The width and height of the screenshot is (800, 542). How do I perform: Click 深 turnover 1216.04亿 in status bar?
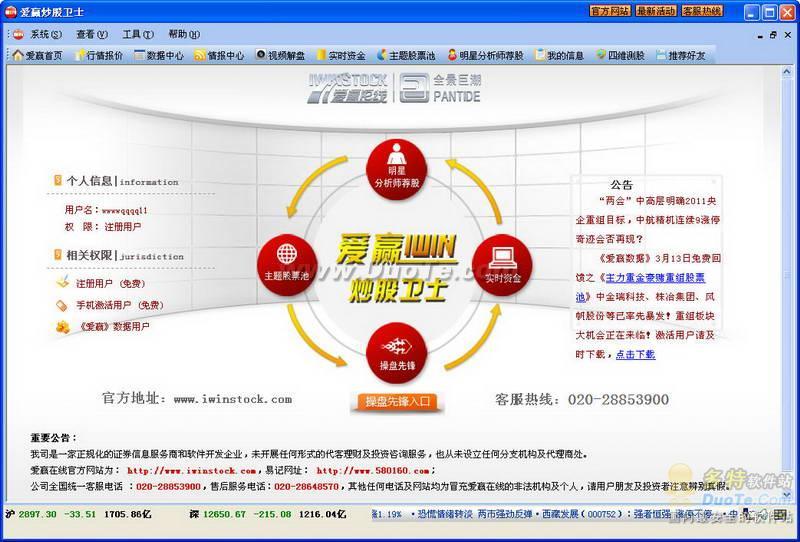pos(322,514)
